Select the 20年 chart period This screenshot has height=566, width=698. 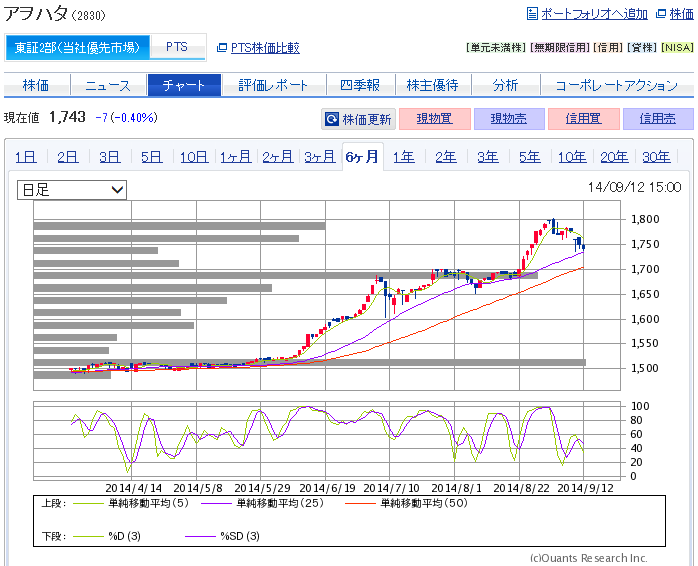[614, 157]
